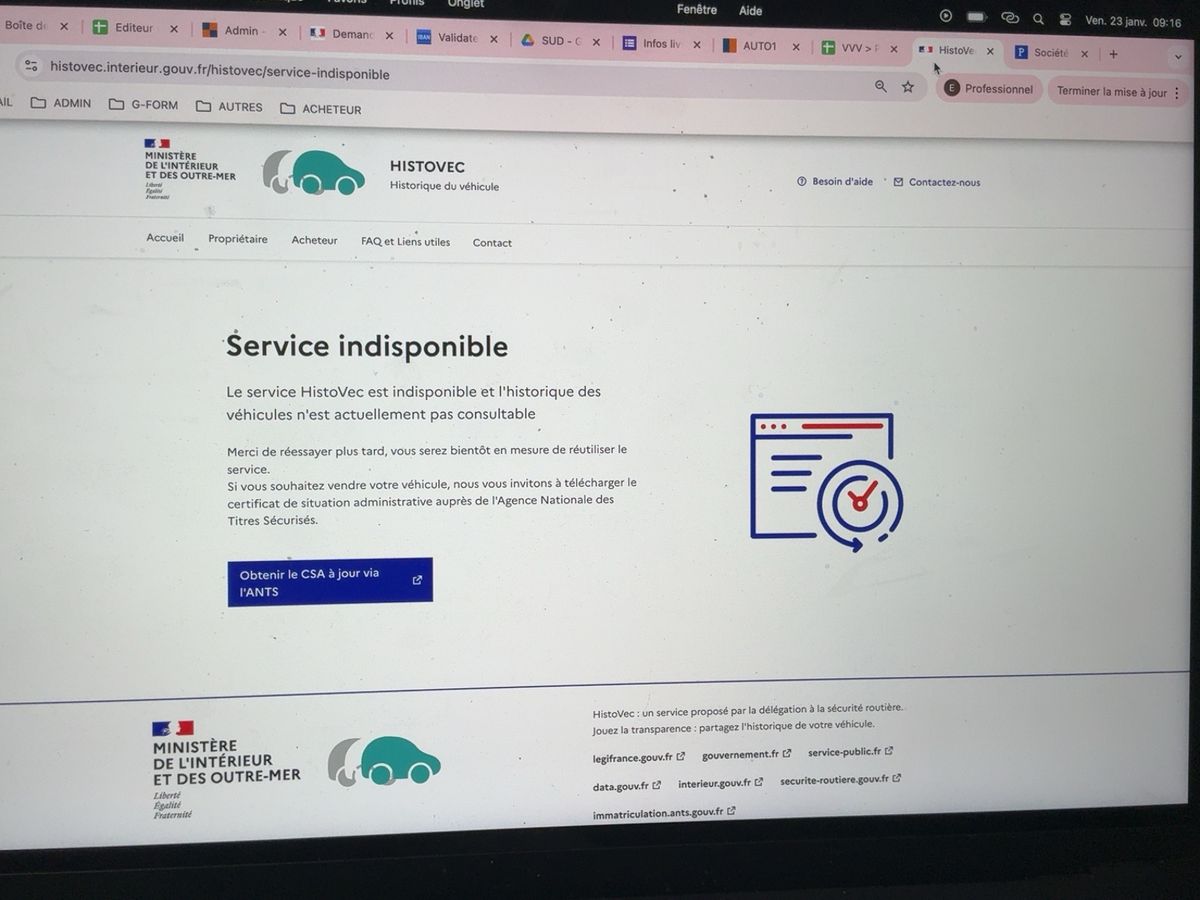Open Besoin d'aide link
The height and width of the screenshot is (900, 1200).
(835, 182)
